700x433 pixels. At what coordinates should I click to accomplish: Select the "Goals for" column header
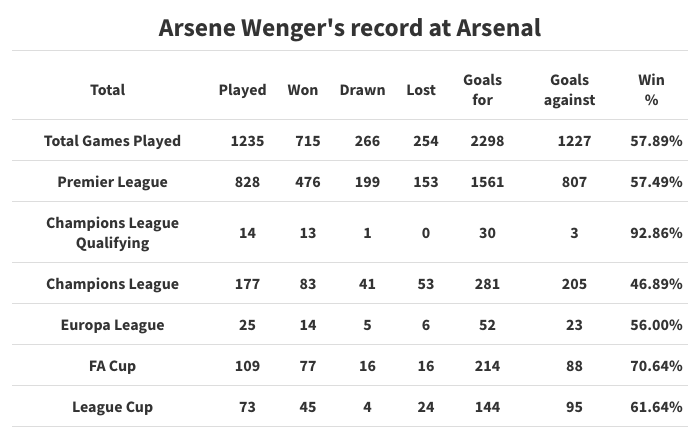(x=482, y=90)
